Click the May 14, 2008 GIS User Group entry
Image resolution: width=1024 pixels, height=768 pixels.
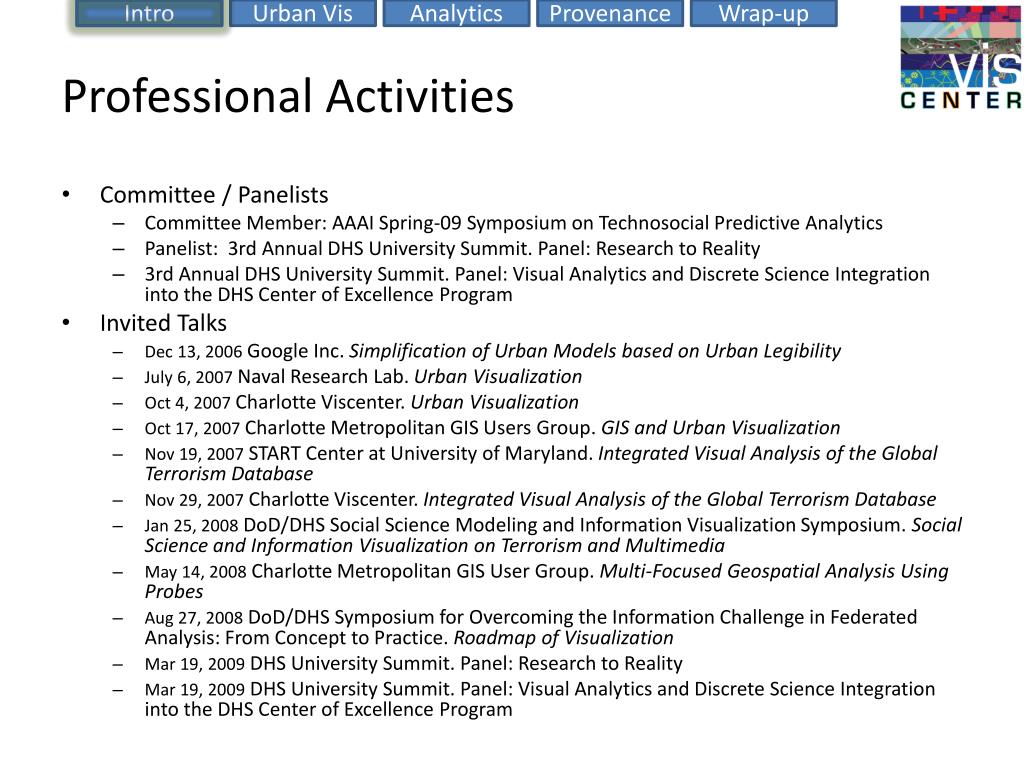546,581
